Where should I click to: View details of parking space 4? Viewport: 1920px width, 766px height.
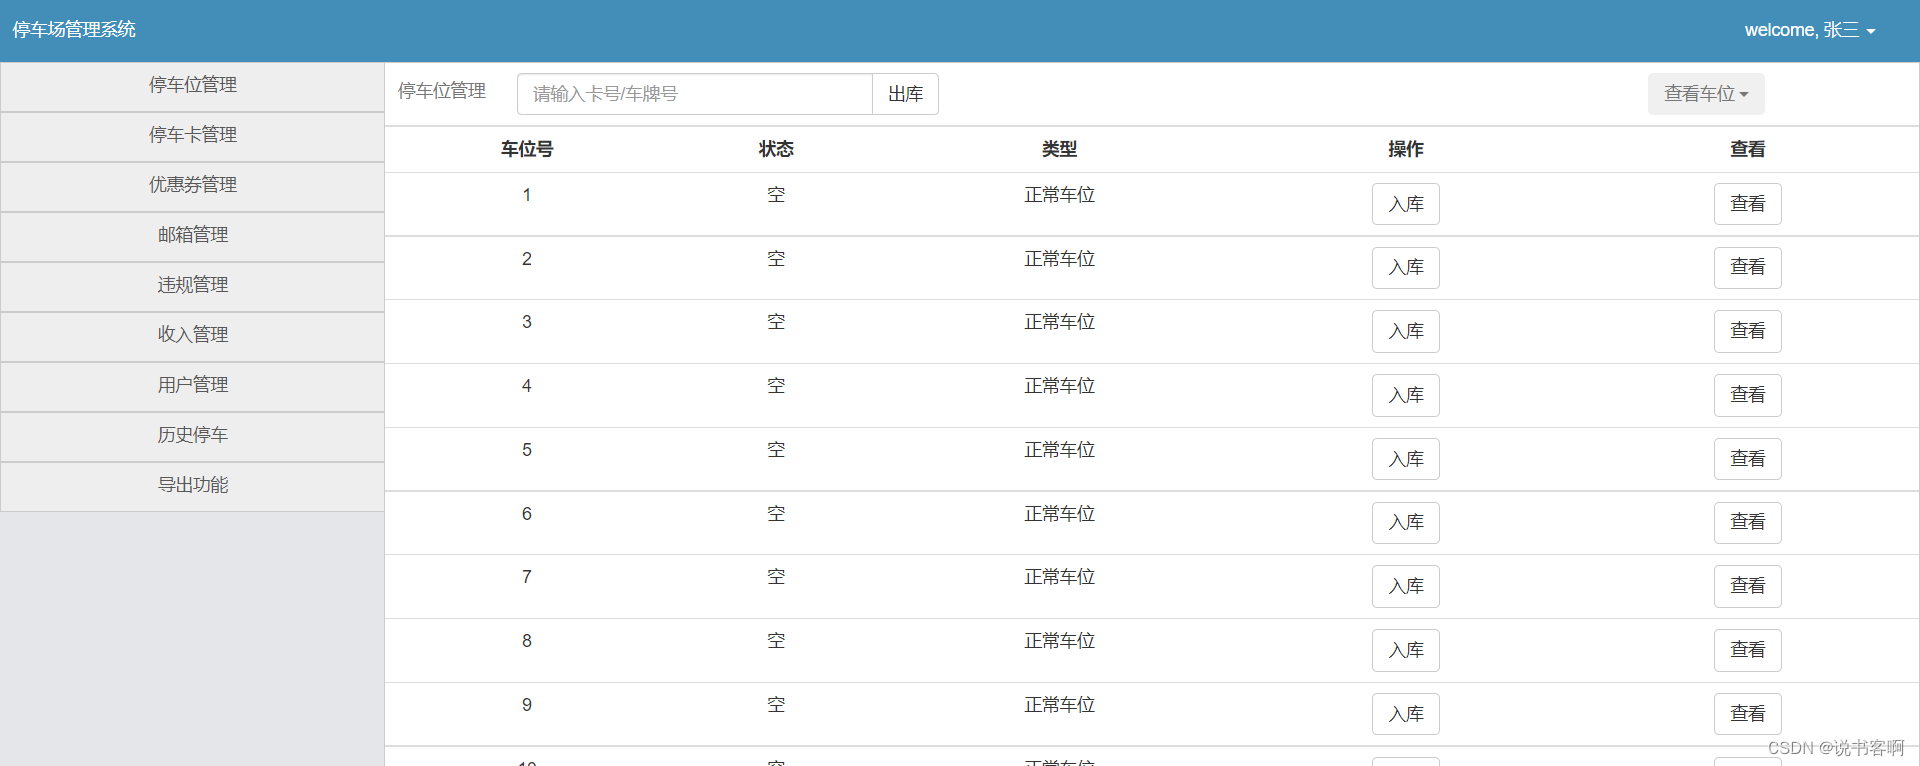pos(1748,395)
